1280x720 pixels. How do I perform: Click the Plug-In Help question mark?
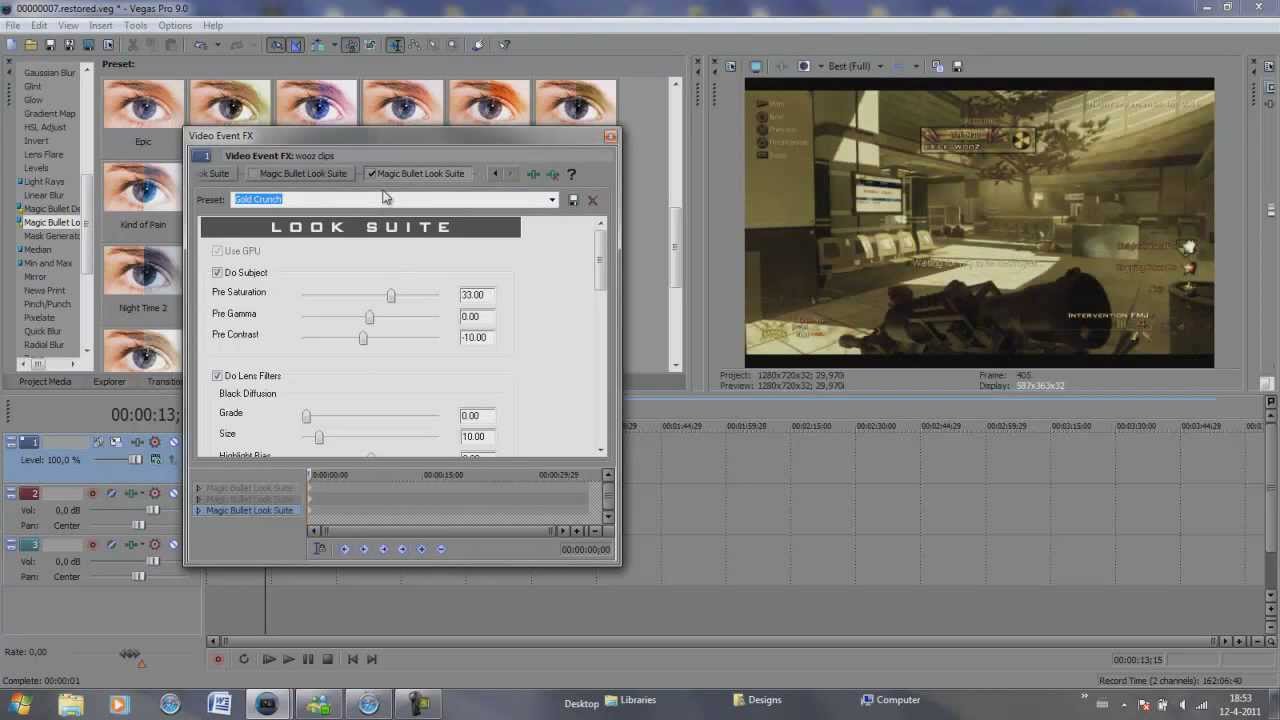(571, 174)
